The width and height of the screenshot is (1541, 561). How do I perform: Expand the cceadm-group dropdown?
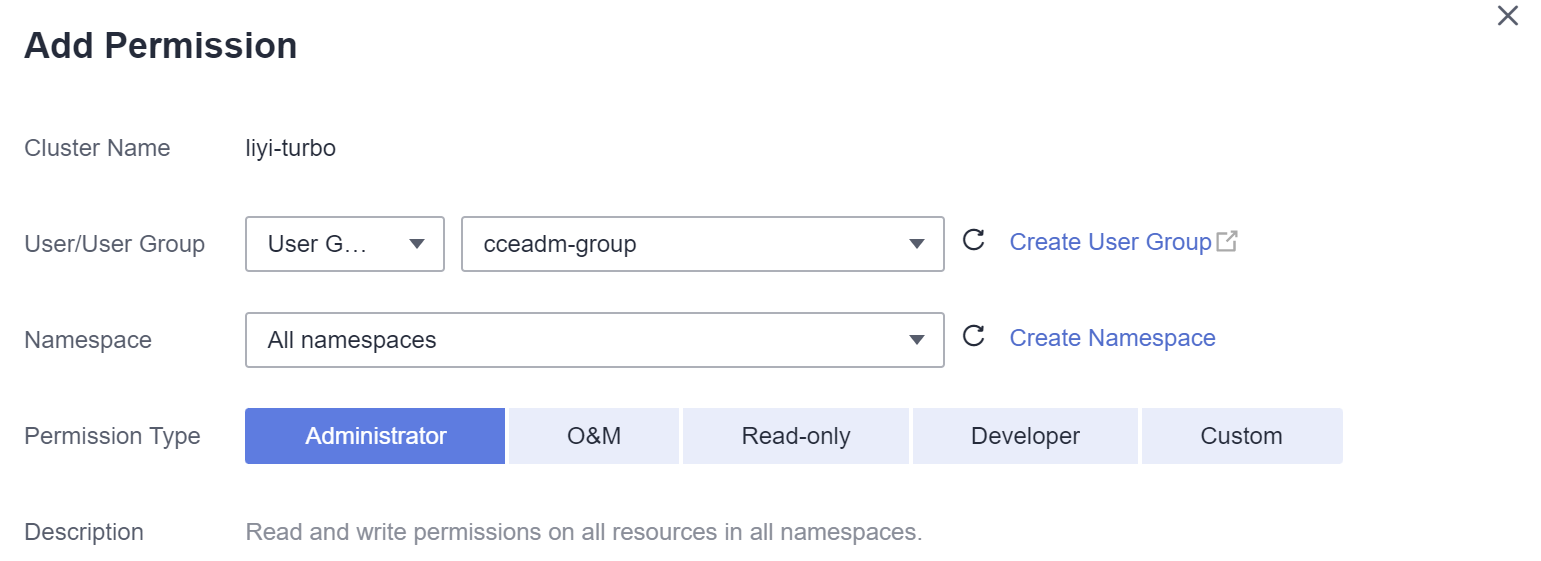[703, 244]
